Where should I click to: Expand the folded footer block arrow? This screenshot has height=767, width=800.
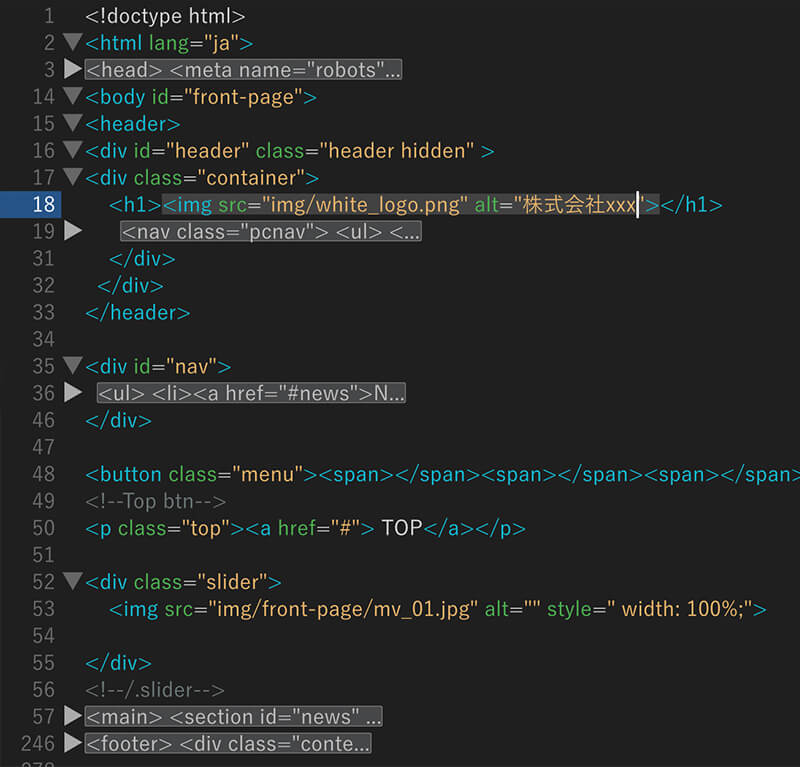point(72,743)
